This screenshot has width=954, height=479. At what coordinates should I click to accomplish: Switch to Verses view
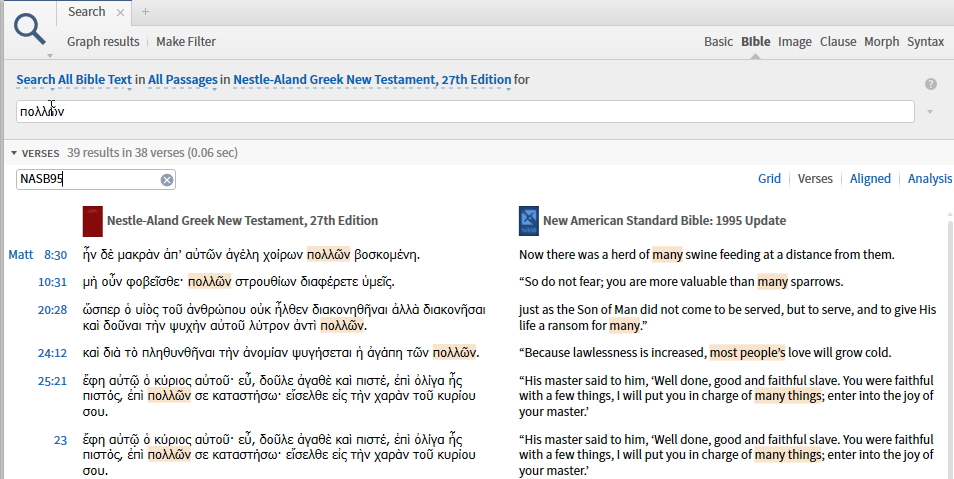[x=815, y=179]
